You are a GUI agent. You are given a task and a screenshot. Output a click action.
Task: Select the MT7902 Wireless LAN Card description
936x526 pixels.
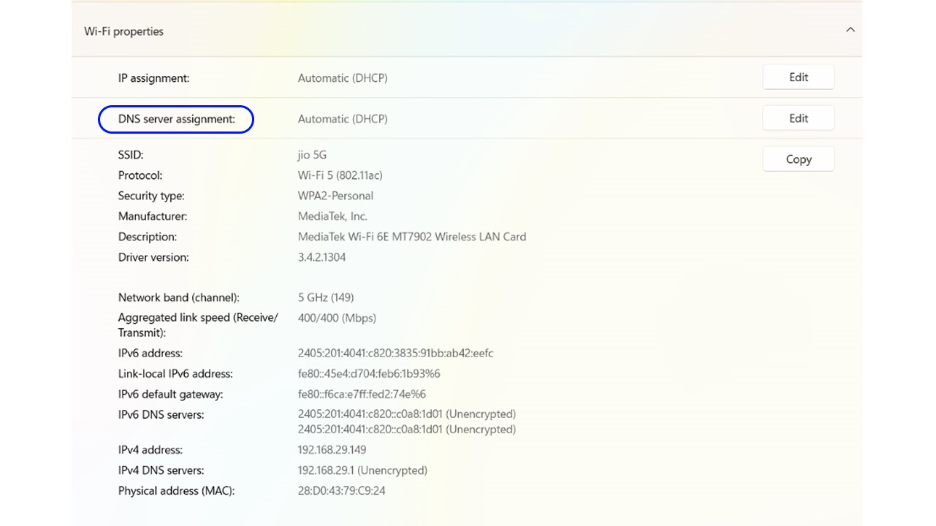[411, 237]
